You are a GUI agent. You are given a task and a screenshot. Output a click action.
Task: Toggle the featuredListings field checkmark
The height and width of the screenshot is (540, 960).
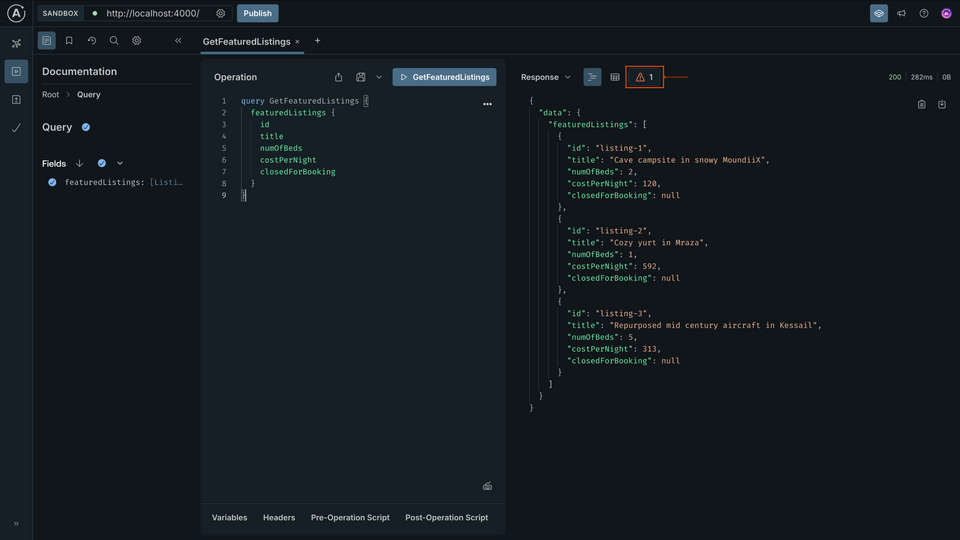click(x=52, y=182)
